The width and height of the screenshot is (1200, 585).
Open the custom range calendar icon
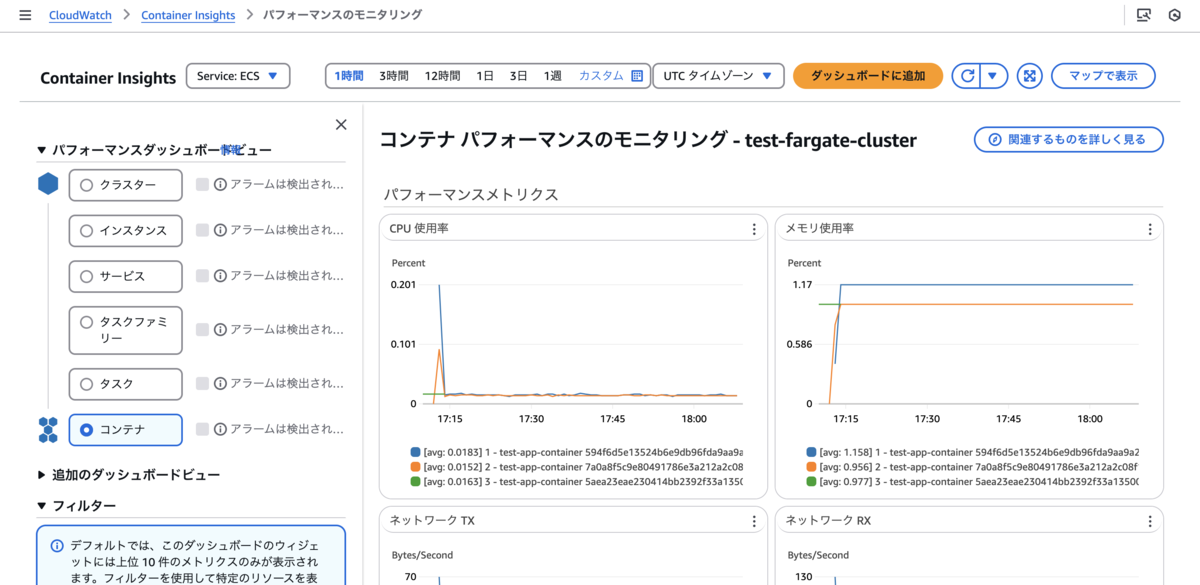tap(637, 76)
